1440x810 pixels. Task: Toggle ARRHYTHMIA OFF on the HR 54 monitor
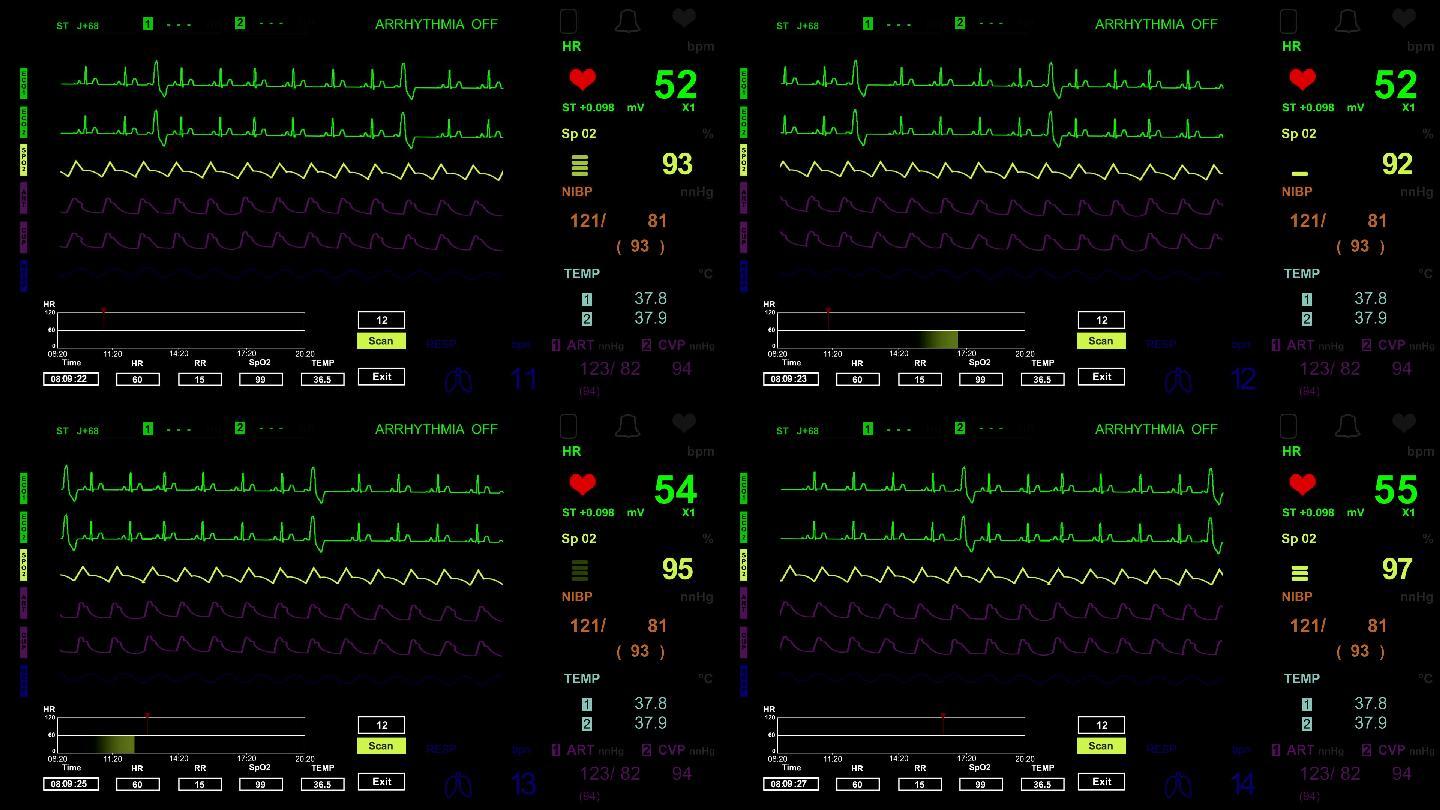click(x=436, y=429)
